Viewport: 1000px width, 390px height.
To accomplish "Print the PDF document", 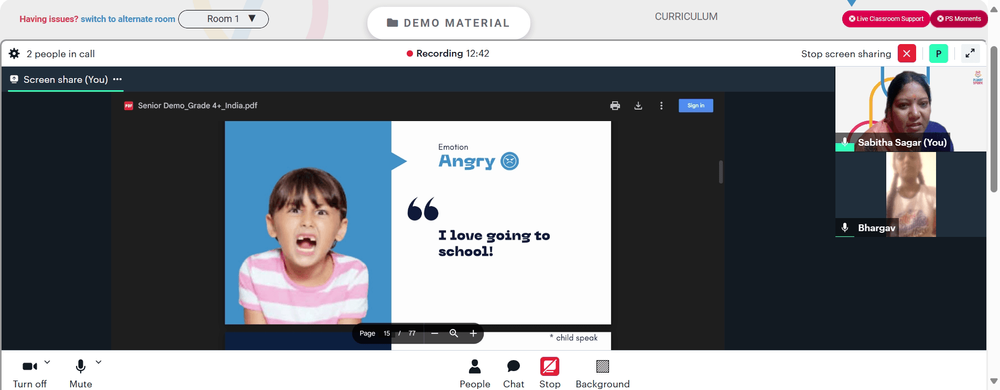I will click(615, 106).
